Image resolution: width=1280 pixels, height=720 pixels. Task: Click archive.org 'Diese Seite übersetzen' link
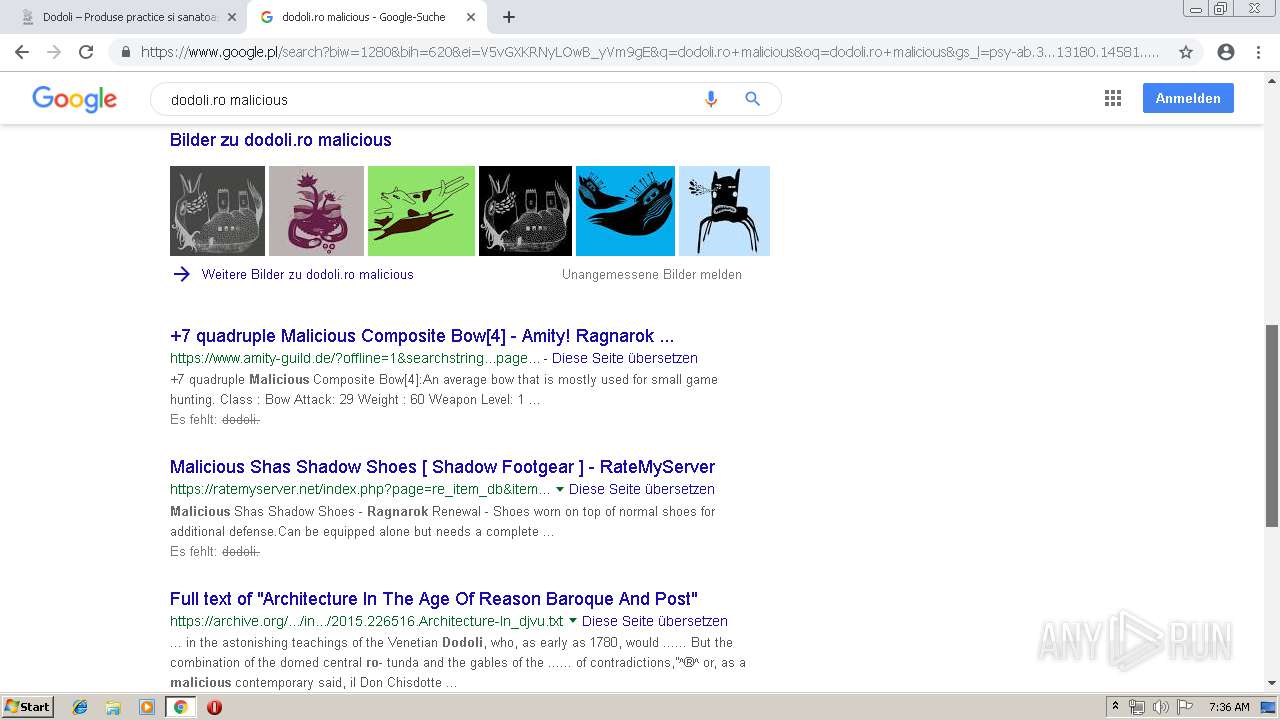(655, 621)
